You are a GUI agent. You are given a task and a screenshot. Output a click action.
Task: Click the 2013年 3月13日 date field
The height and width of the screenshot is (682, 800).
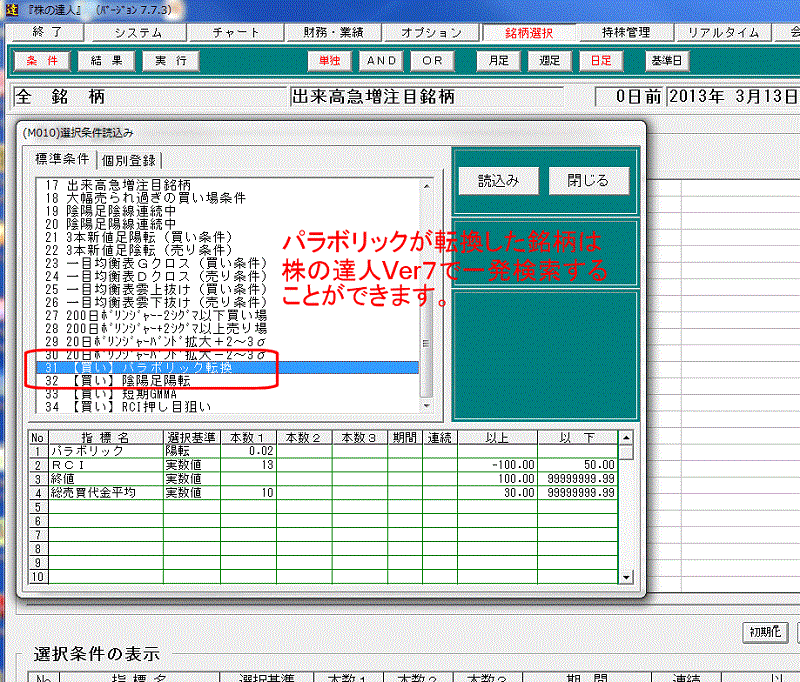[733, 96]
